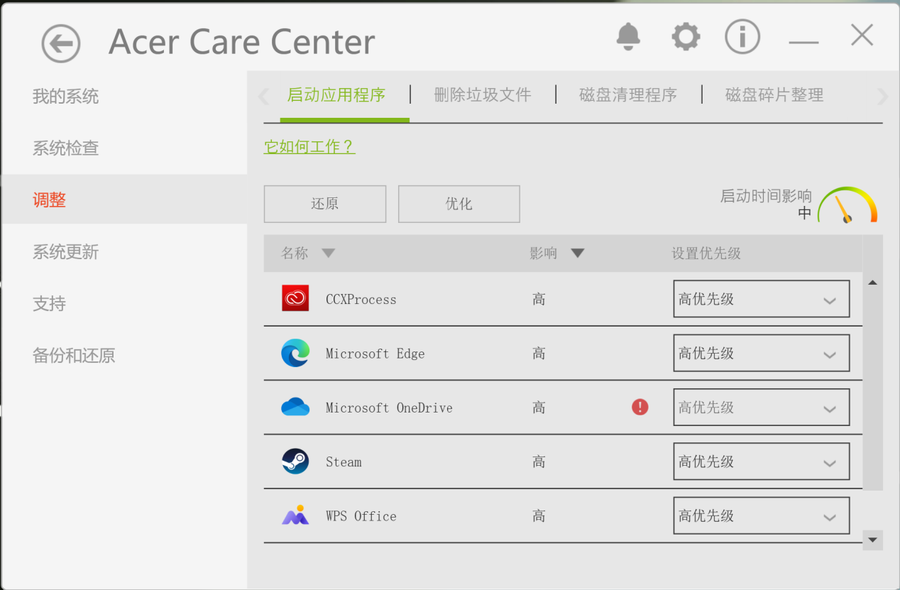Click the red warning icon for OneDrive
This screenshot has height=590, width=900.
coord(640,407)
